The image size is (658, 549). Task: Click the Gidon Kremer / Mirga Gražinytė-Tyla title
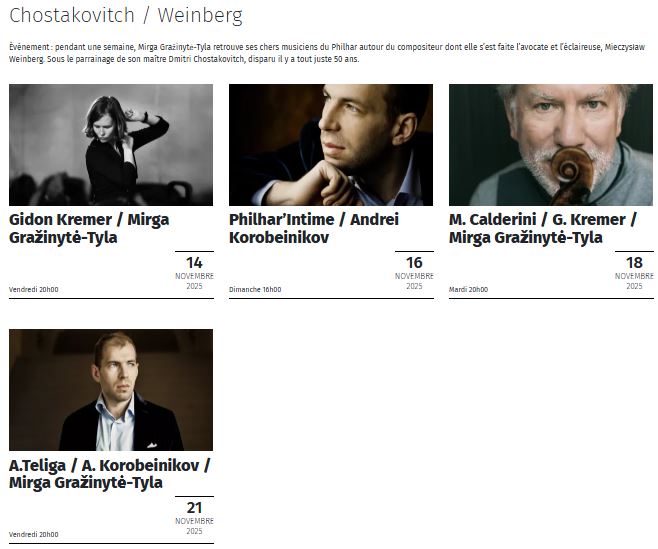point(89,228)
